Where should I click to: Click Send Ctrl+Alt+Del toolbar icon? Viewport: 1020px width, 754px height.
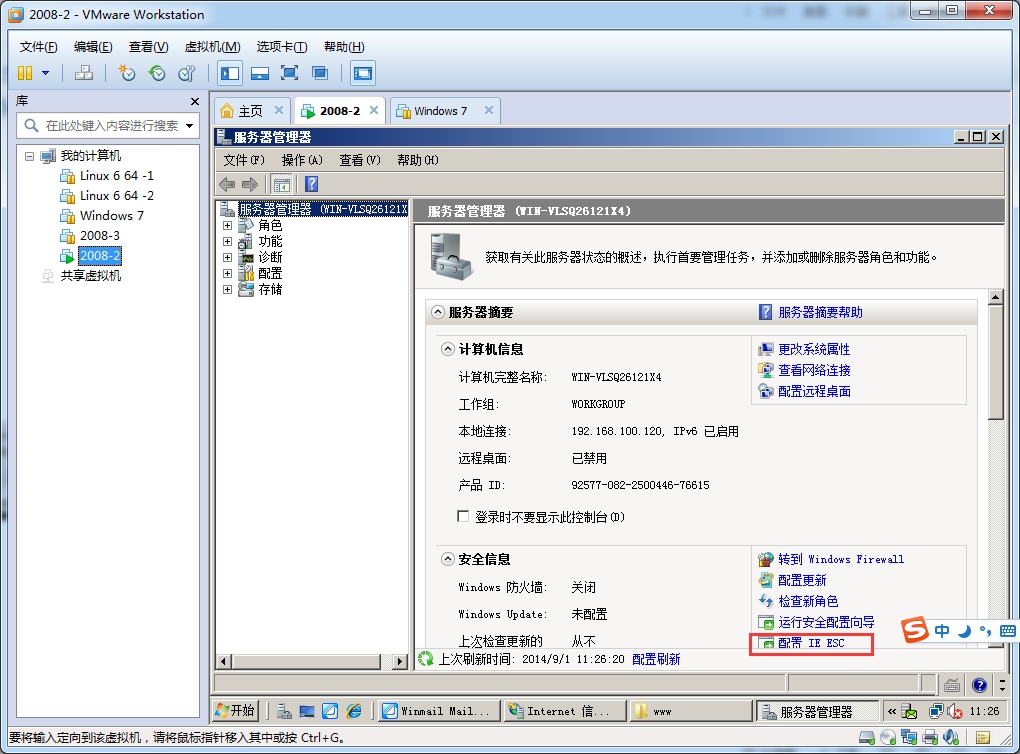[x=83, y=73]
